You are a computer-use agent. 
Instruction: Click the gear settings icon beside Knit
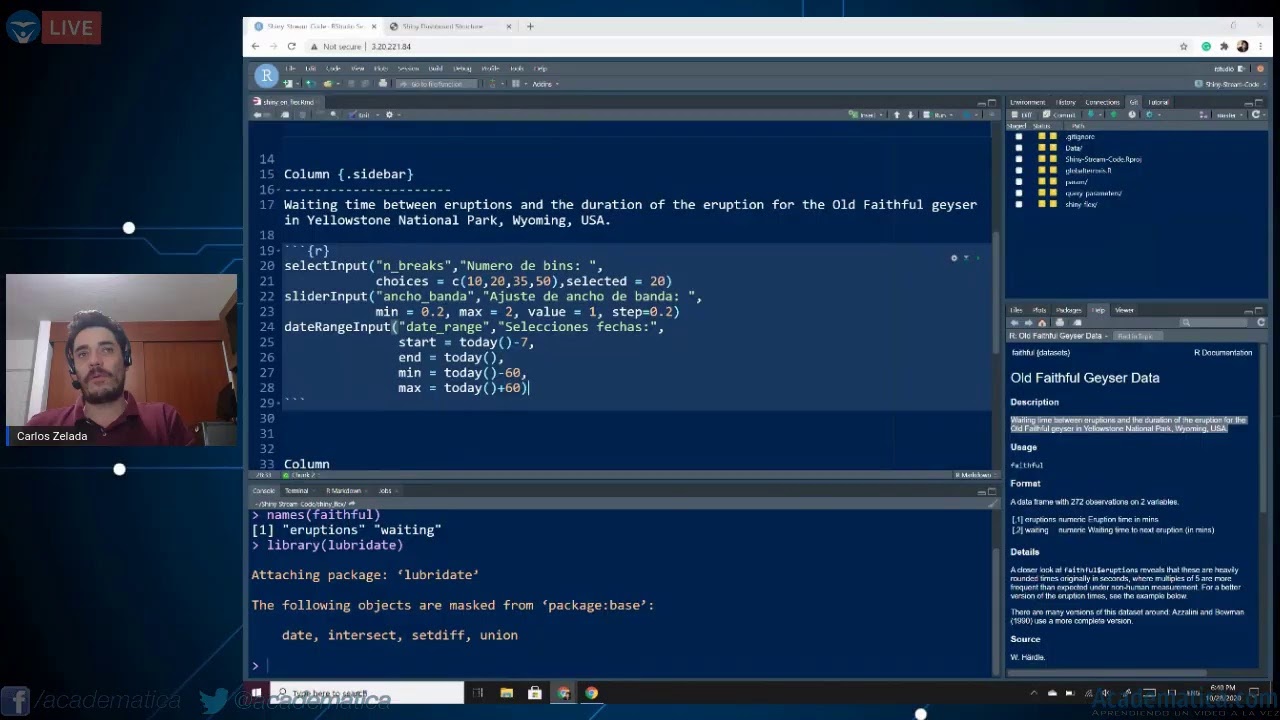tap(391, 115)
